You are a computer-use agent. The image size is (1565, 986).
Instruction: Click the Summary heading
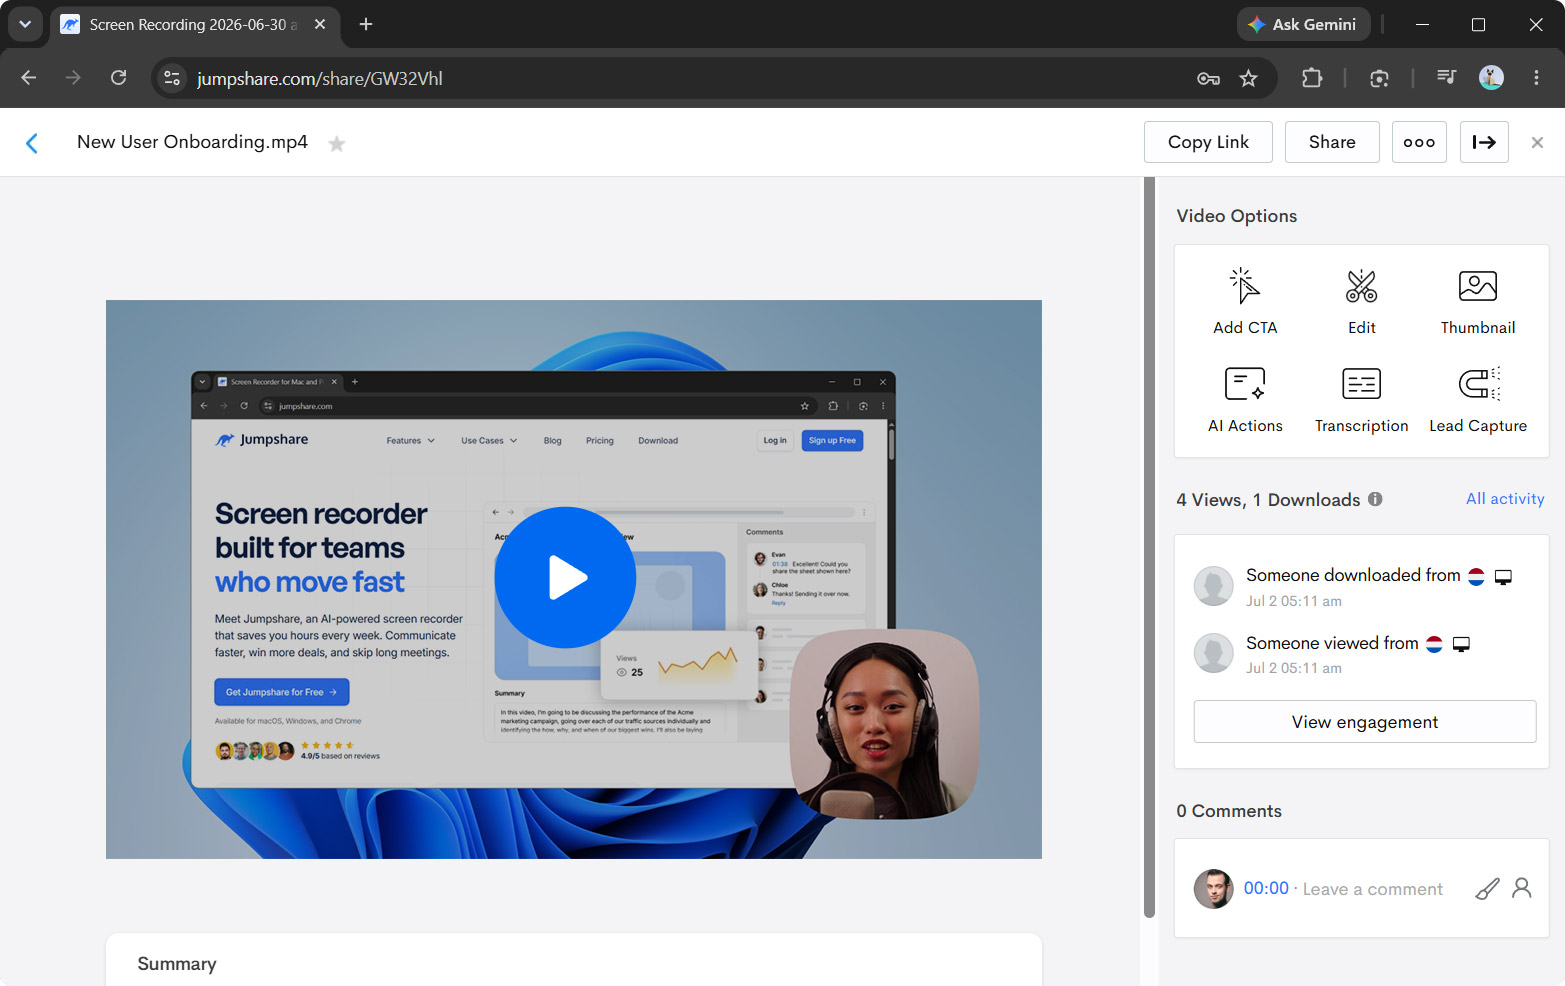click(x=177, y=964)
